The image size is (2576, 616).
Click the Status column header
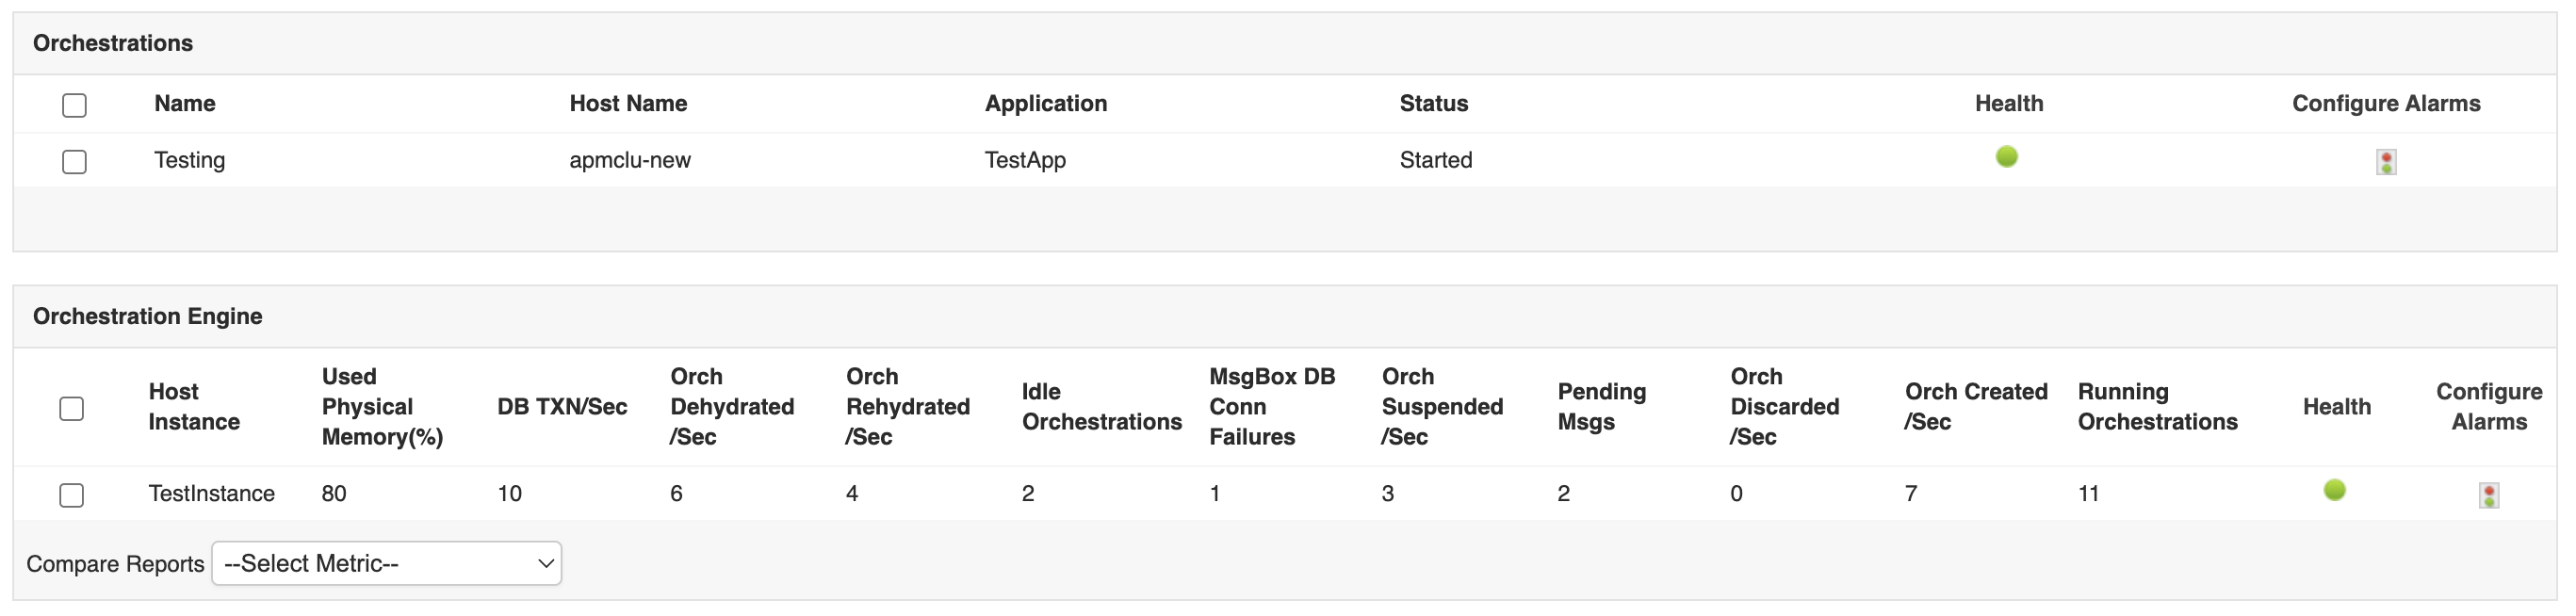pyautogui.click(x=1433, y=103)
